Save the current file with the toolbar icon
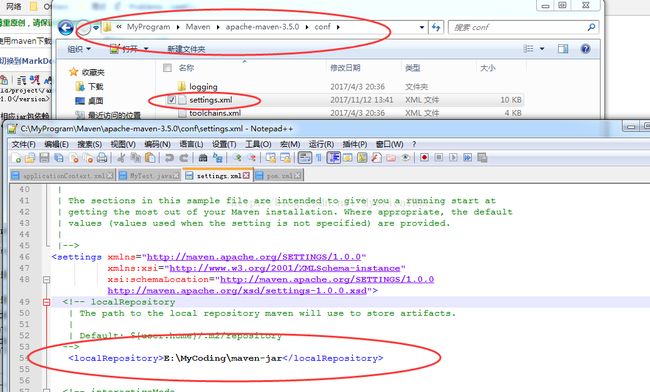 click(x=44, y=158)
